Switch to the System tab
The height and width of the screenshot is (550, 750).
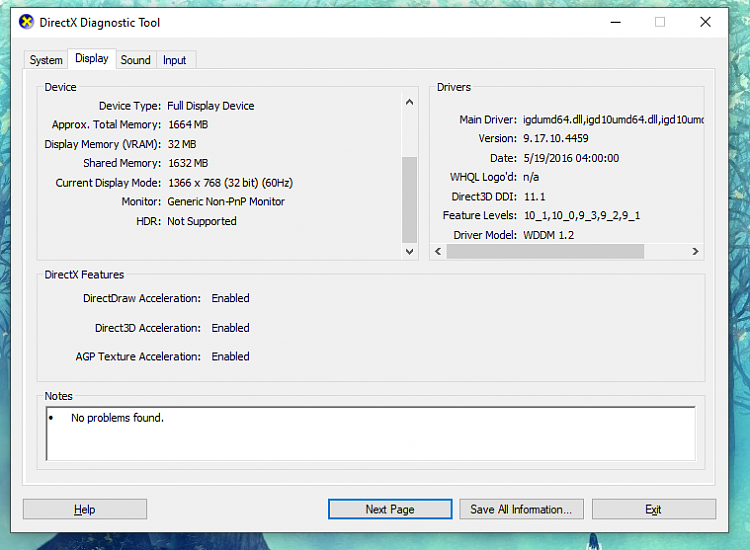coord(46,60)
